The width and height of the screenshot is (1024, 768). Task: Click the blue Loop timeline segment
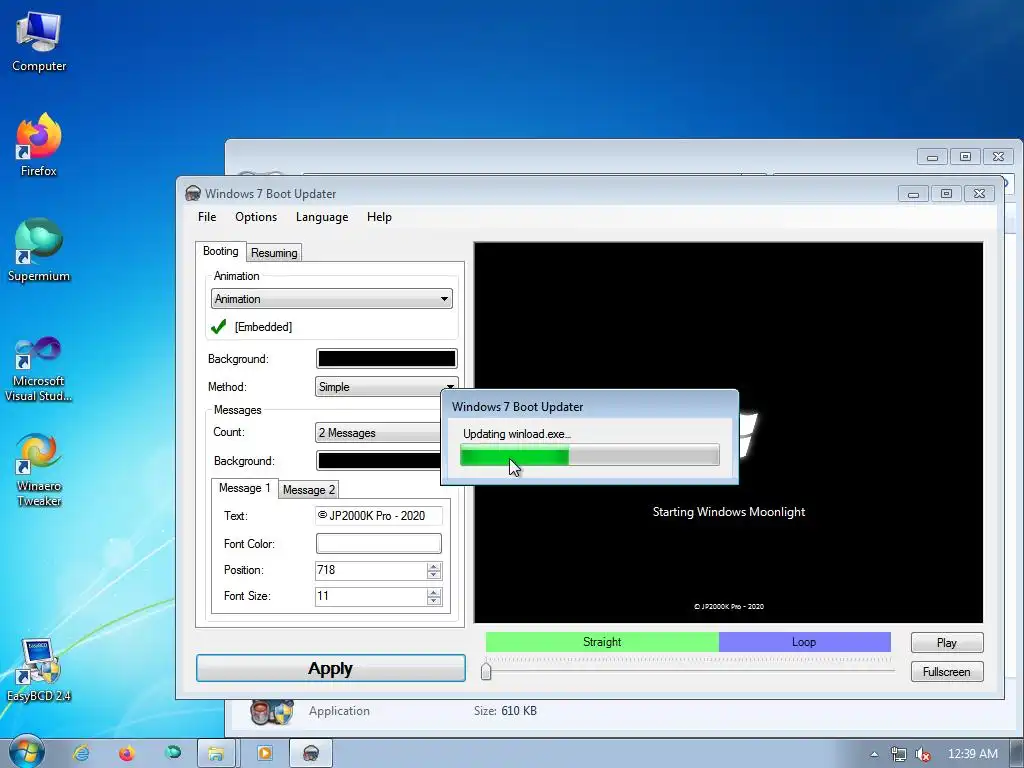coord(805,642)
